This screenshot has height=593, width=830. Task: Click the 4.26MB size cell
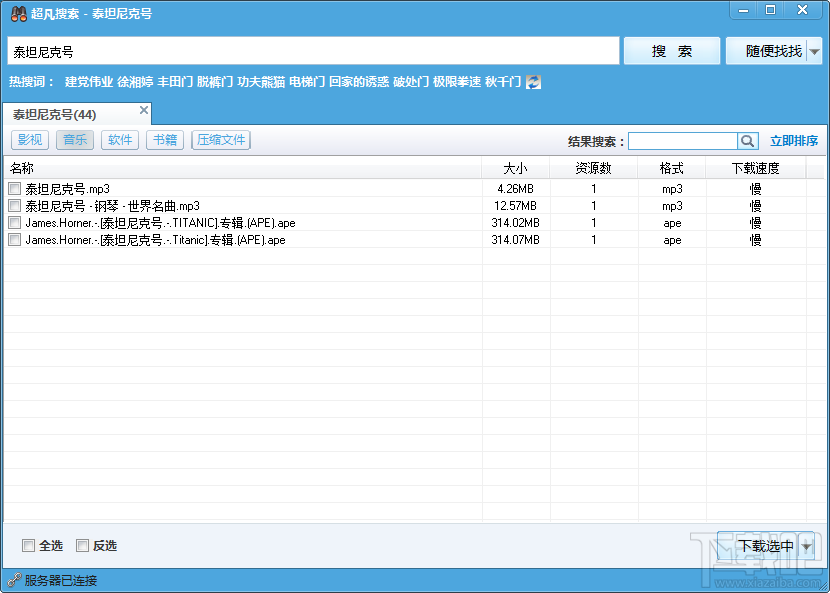[x=516, y=188]
